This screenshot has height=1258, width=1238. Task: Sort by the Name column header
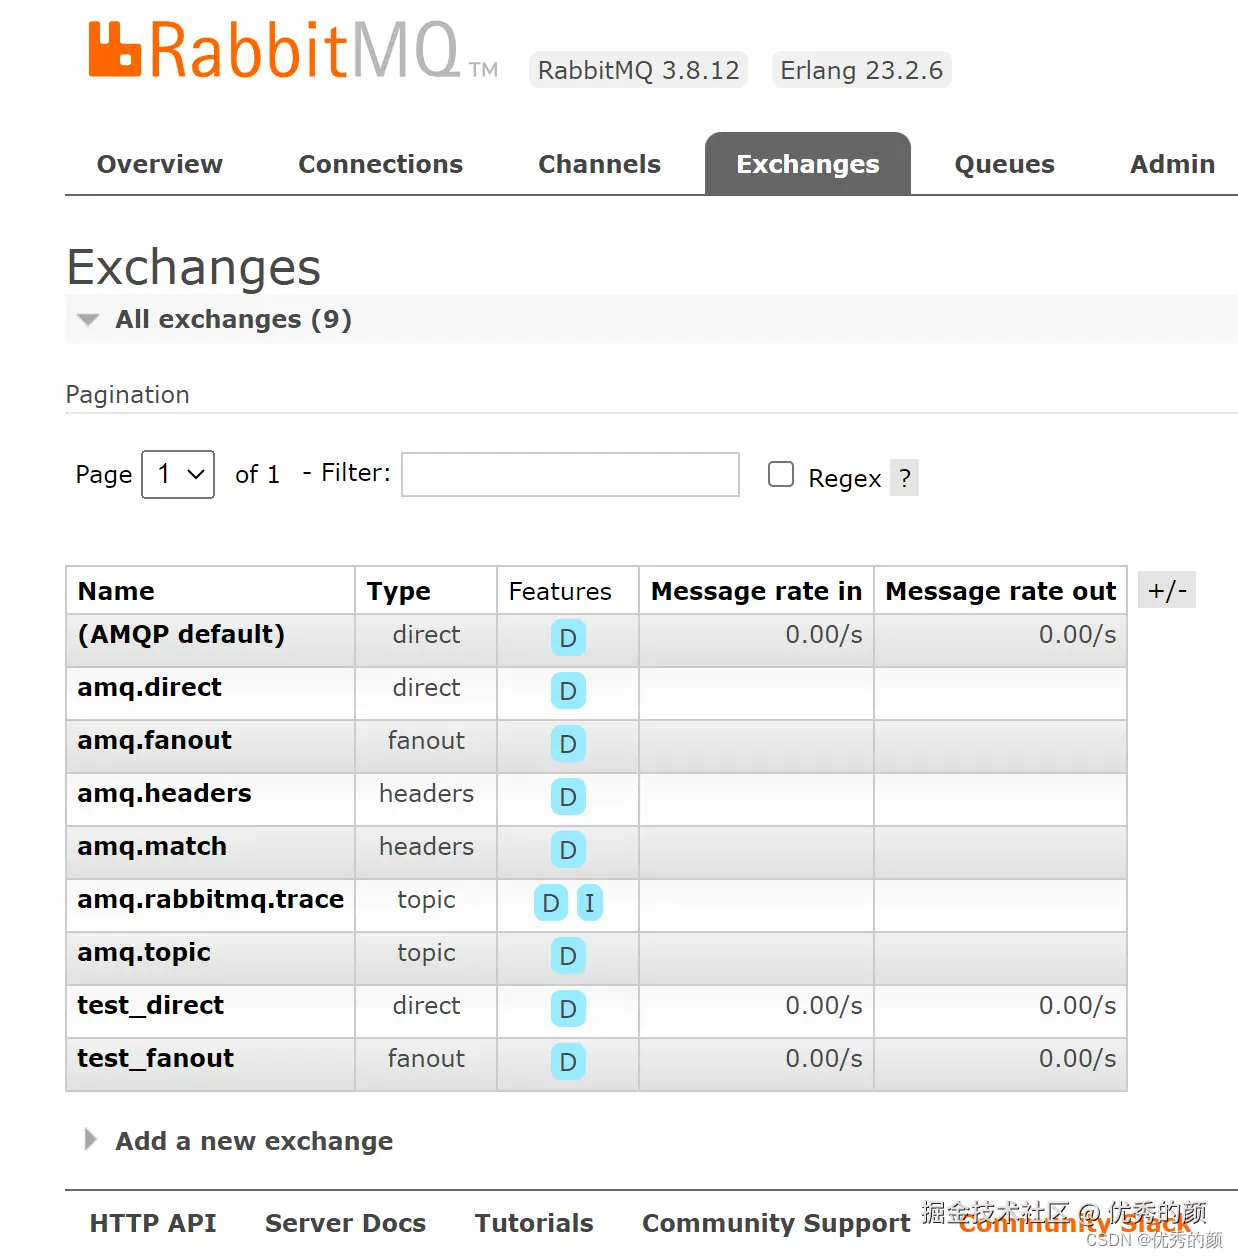pos(116,591)
